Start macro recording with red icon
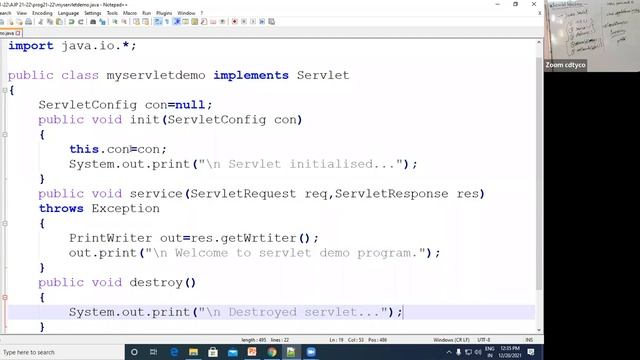Screen dimensions: 640x360 click(x=234, y=22)
